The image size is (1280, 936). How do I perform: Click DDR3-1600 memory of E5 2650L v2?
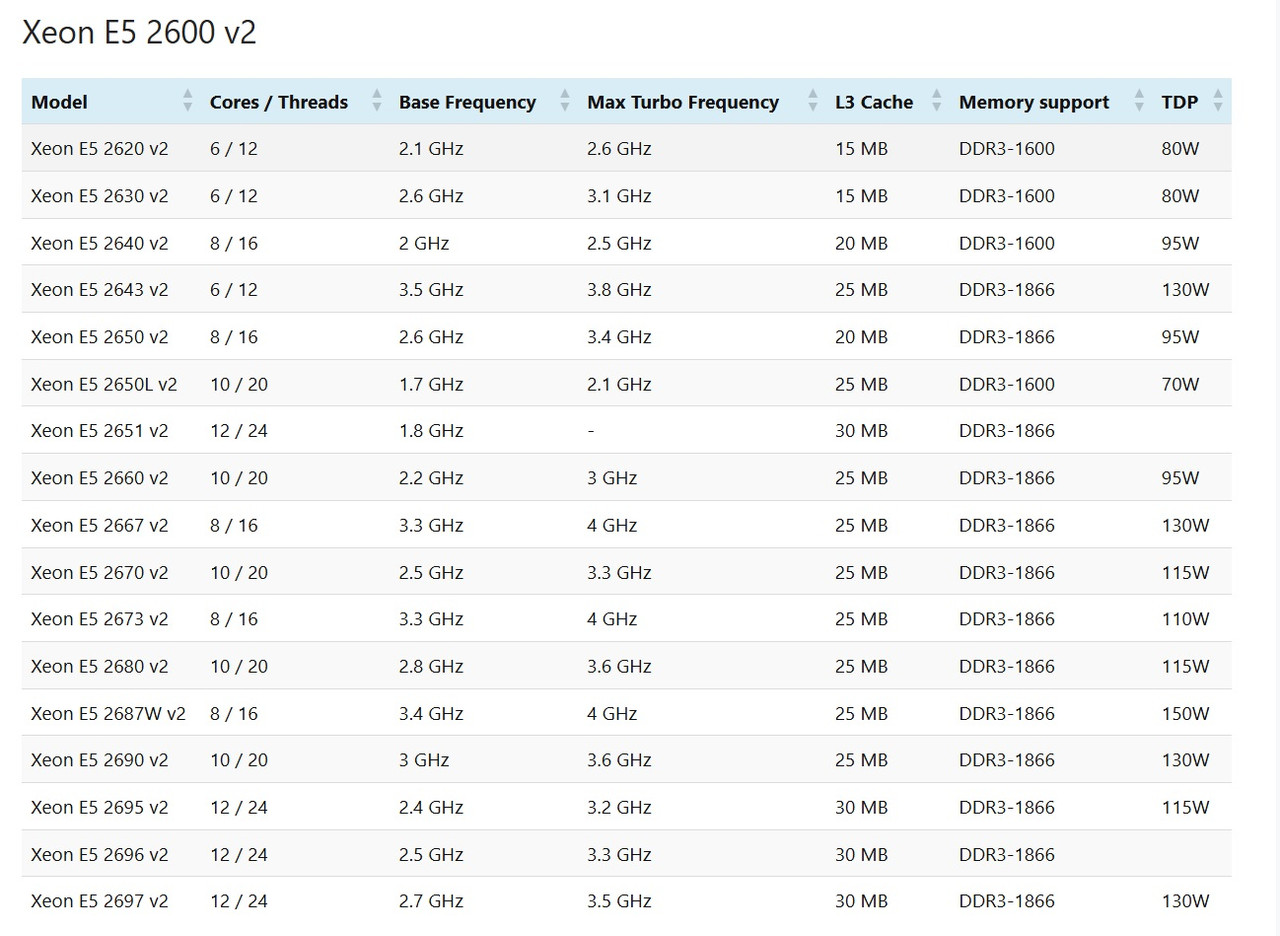tap(1007, 384)
